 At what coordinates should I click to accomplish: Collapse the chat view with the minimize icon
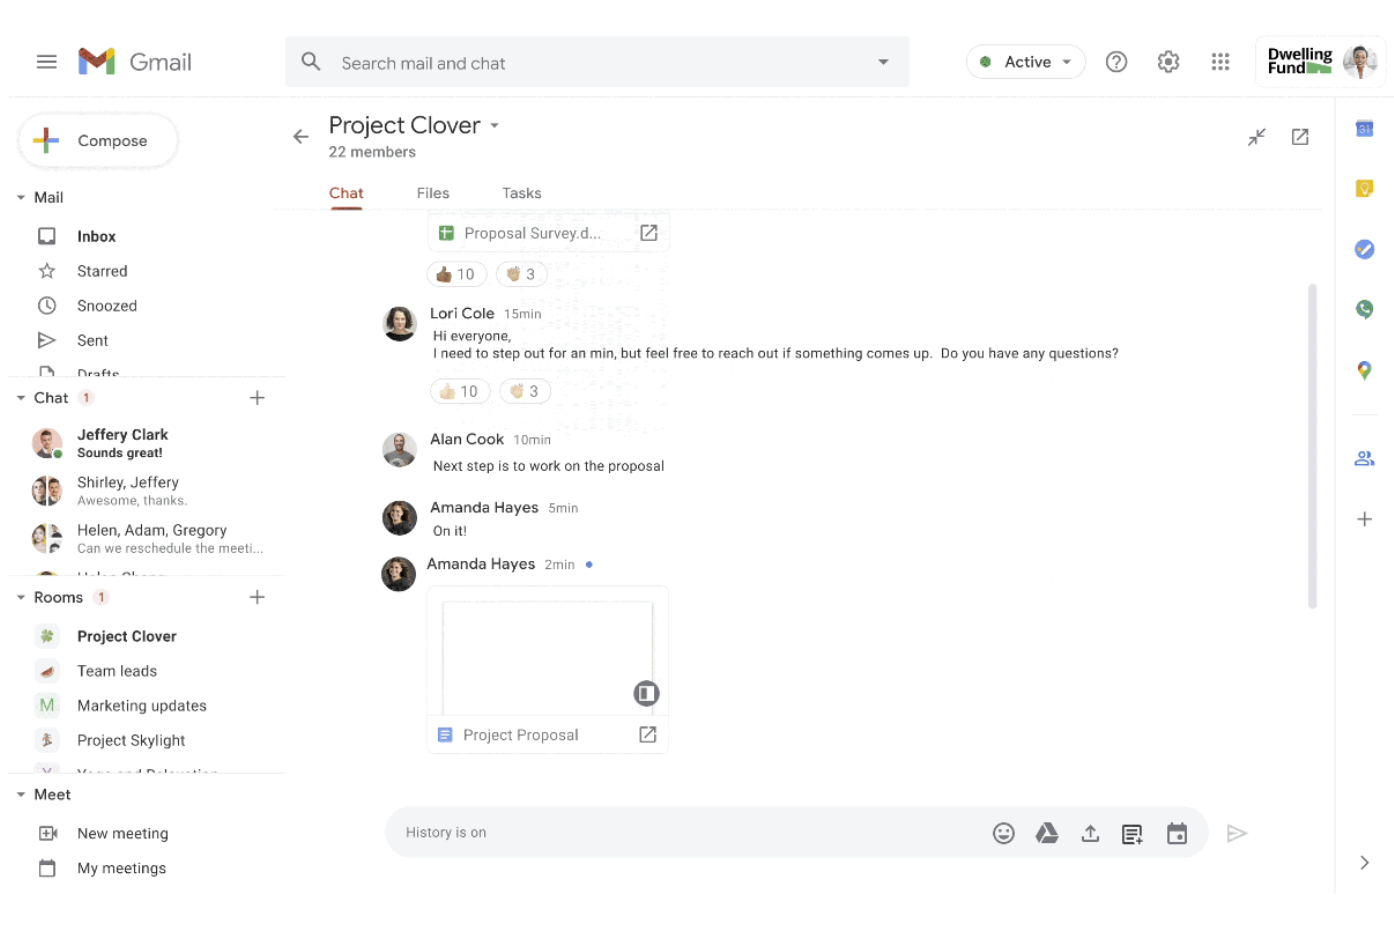(x=1257, y=137)
